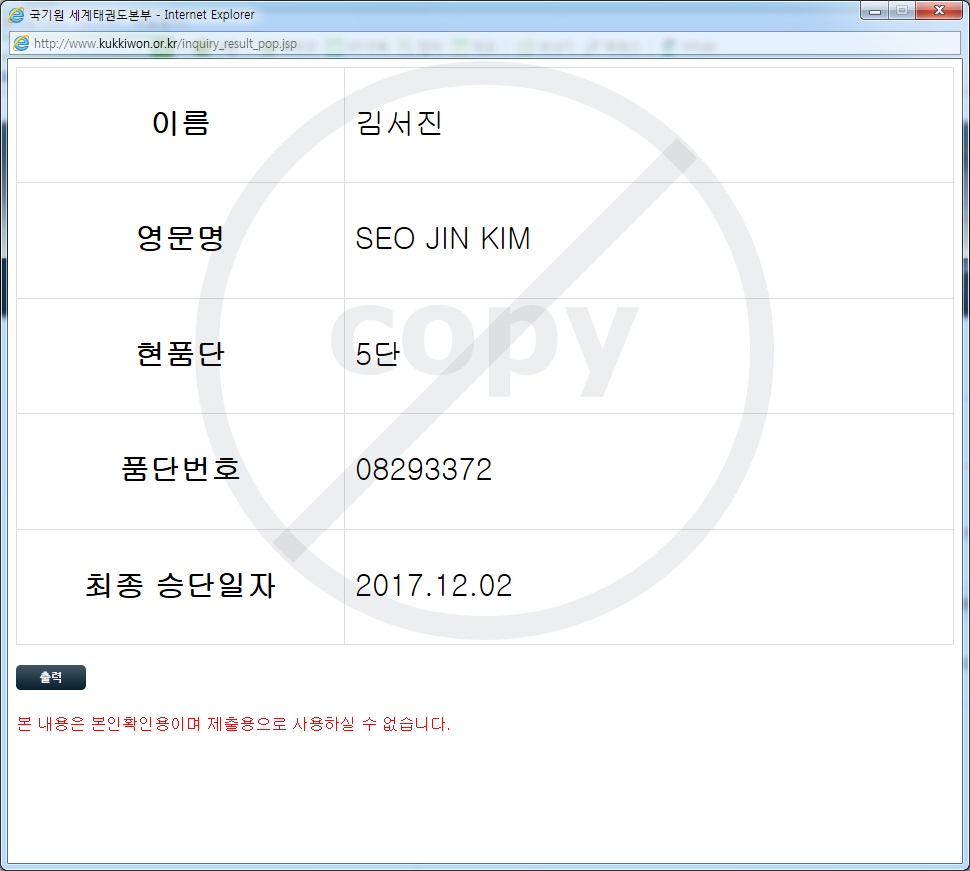Screen dimensions: 970x871
Task: Click the current rank value 5단
Action: (x=378, y=354)
